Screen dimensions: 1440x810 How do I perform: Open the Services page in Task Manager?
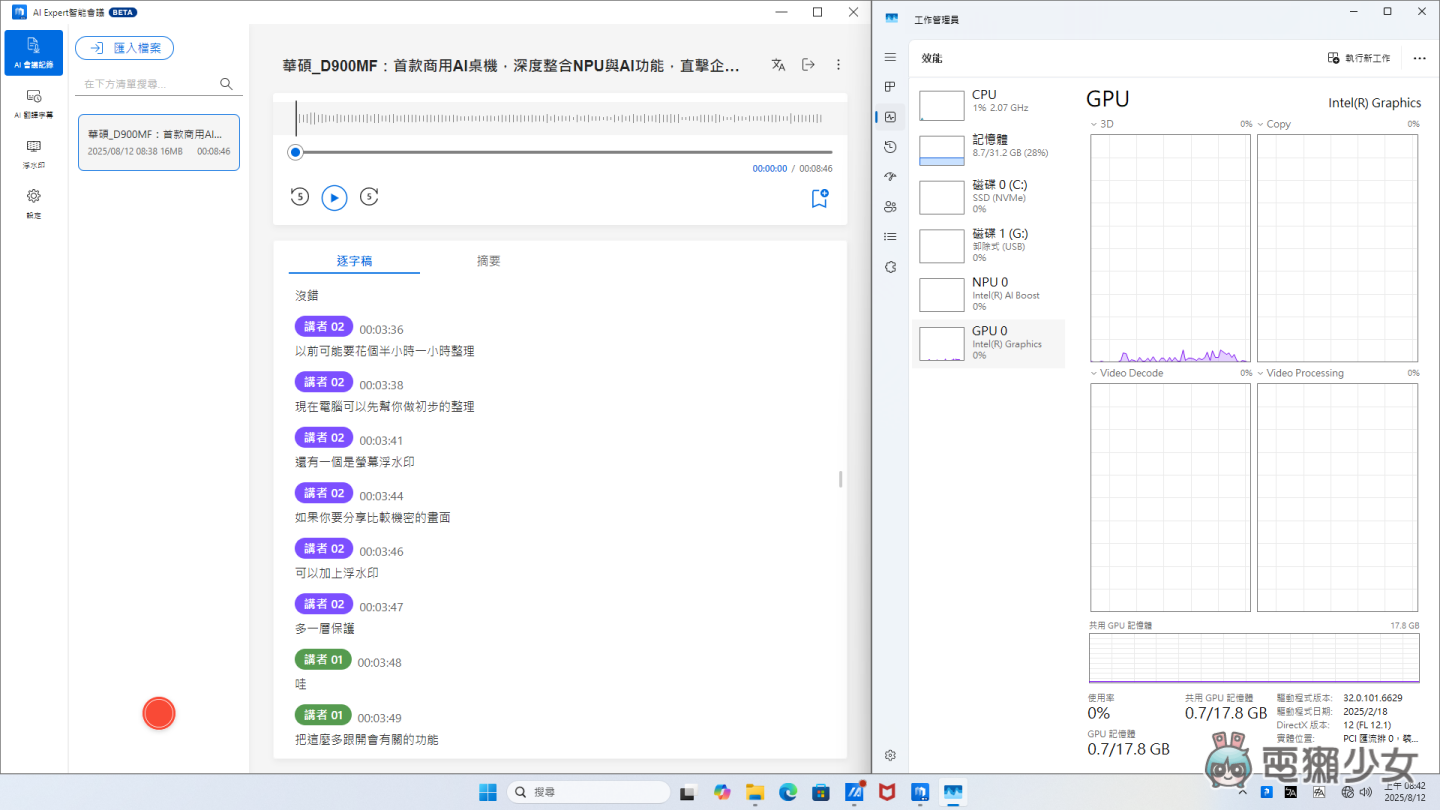point(890,267)
